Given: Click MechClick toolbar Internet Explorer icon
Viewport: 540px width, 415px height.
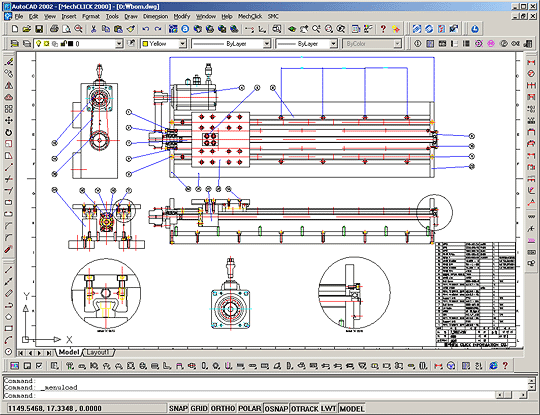Looking at the screenshot, I should 493,365.
